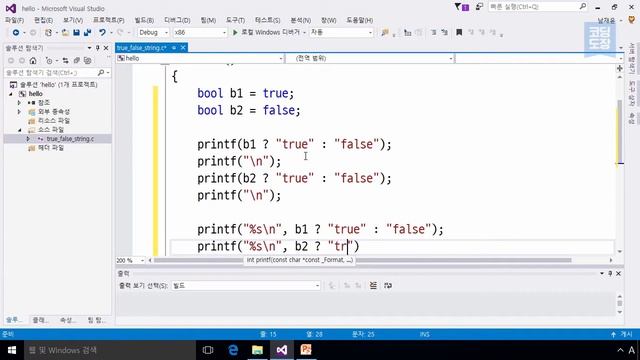
Task: Toggle word wrap icon in the output panel
Action: [388, 285]
